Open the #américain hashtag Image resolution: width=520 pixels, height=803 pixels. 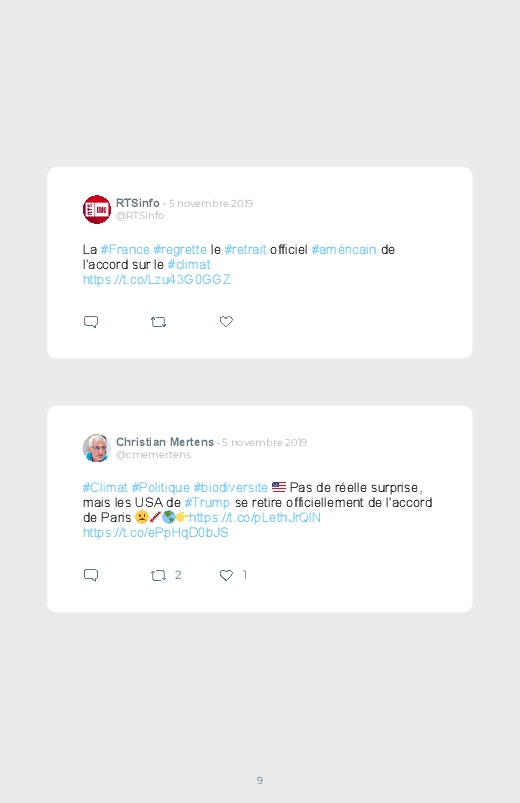344,249
